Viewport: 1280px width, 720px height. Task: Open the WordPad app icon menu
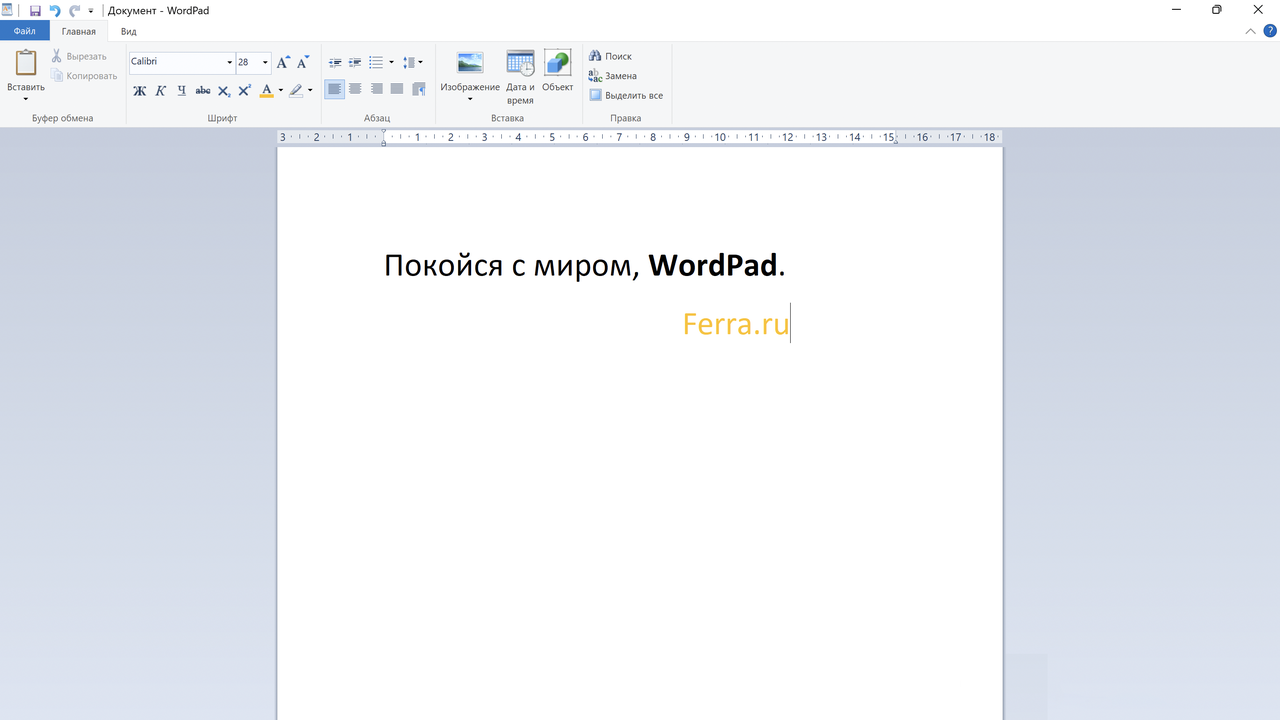pos(8,10)
